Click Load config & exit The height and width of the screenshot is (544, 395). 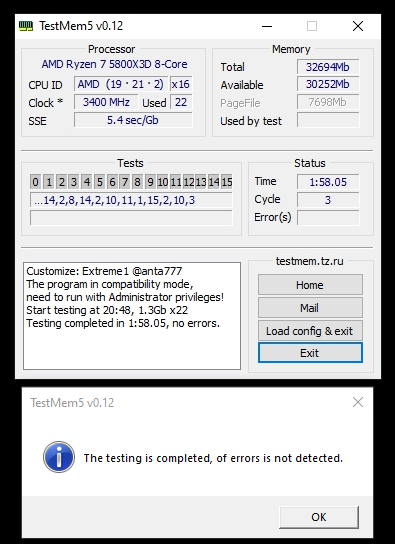coord(310,331)
